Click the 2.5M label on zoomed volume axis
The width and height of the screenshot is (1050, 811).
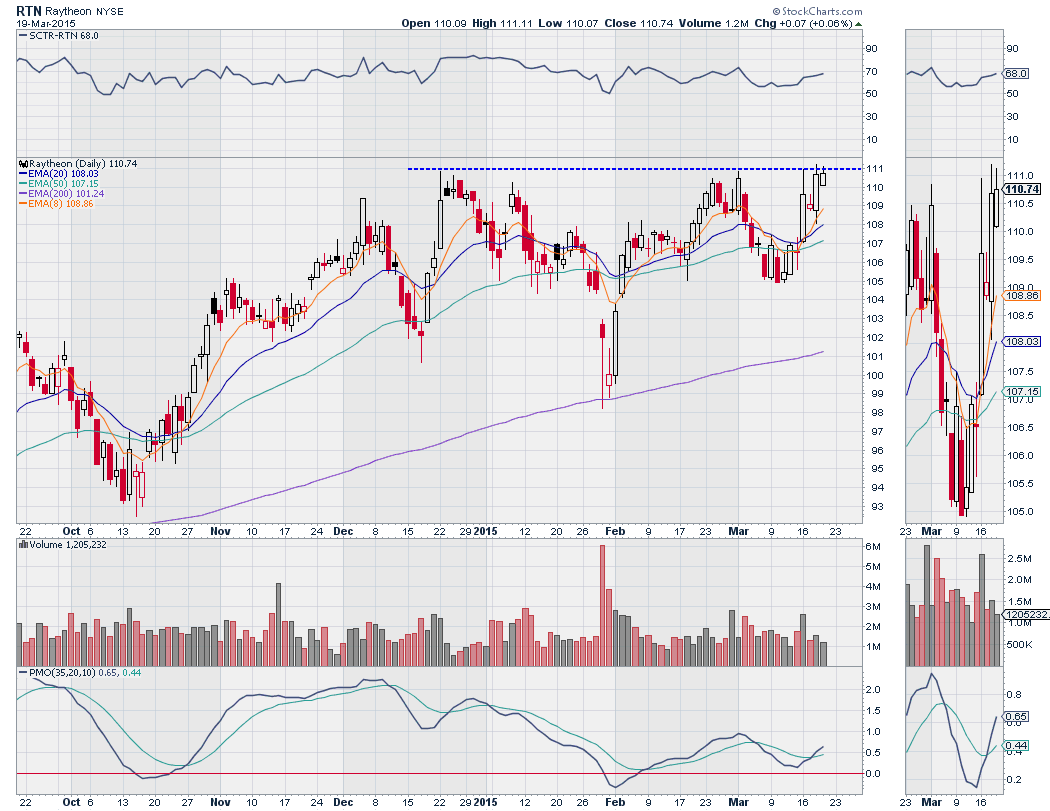click(1019, 558)
